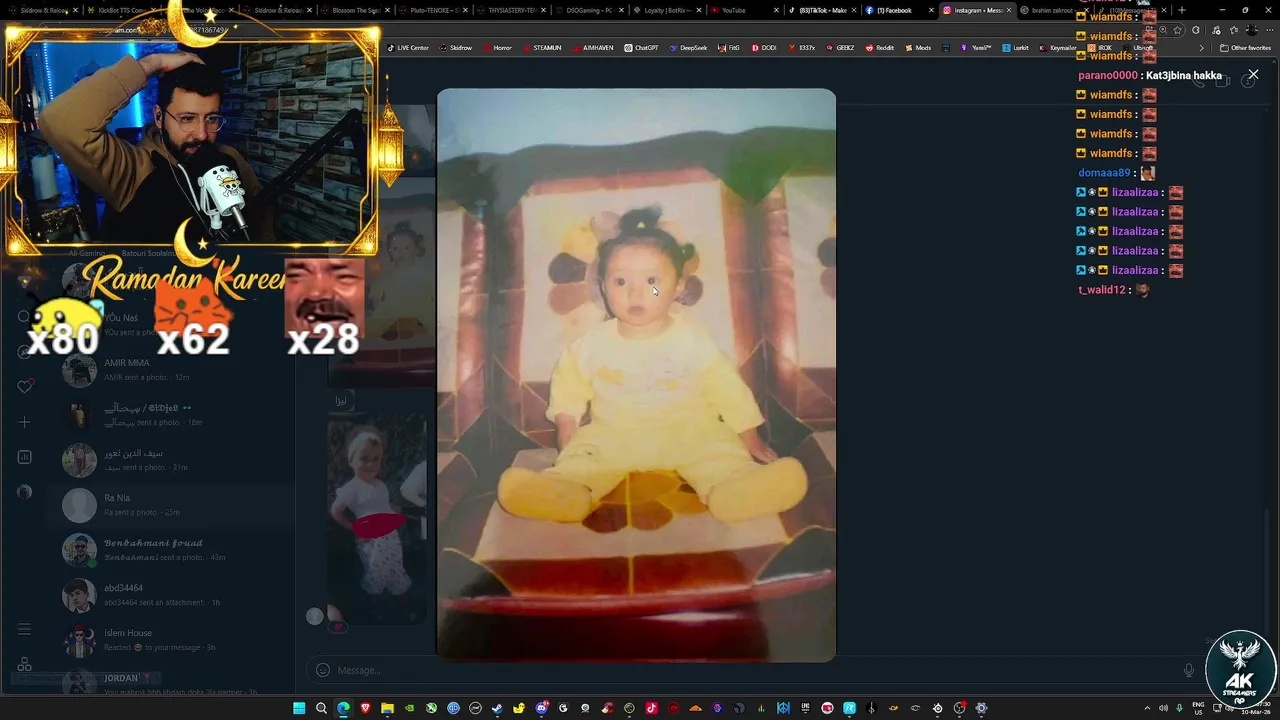Image resolution: width=1280 pixels, height=720 pixels.
Task: Open the TikTok taskbar icon
Action: coord(651,708)
